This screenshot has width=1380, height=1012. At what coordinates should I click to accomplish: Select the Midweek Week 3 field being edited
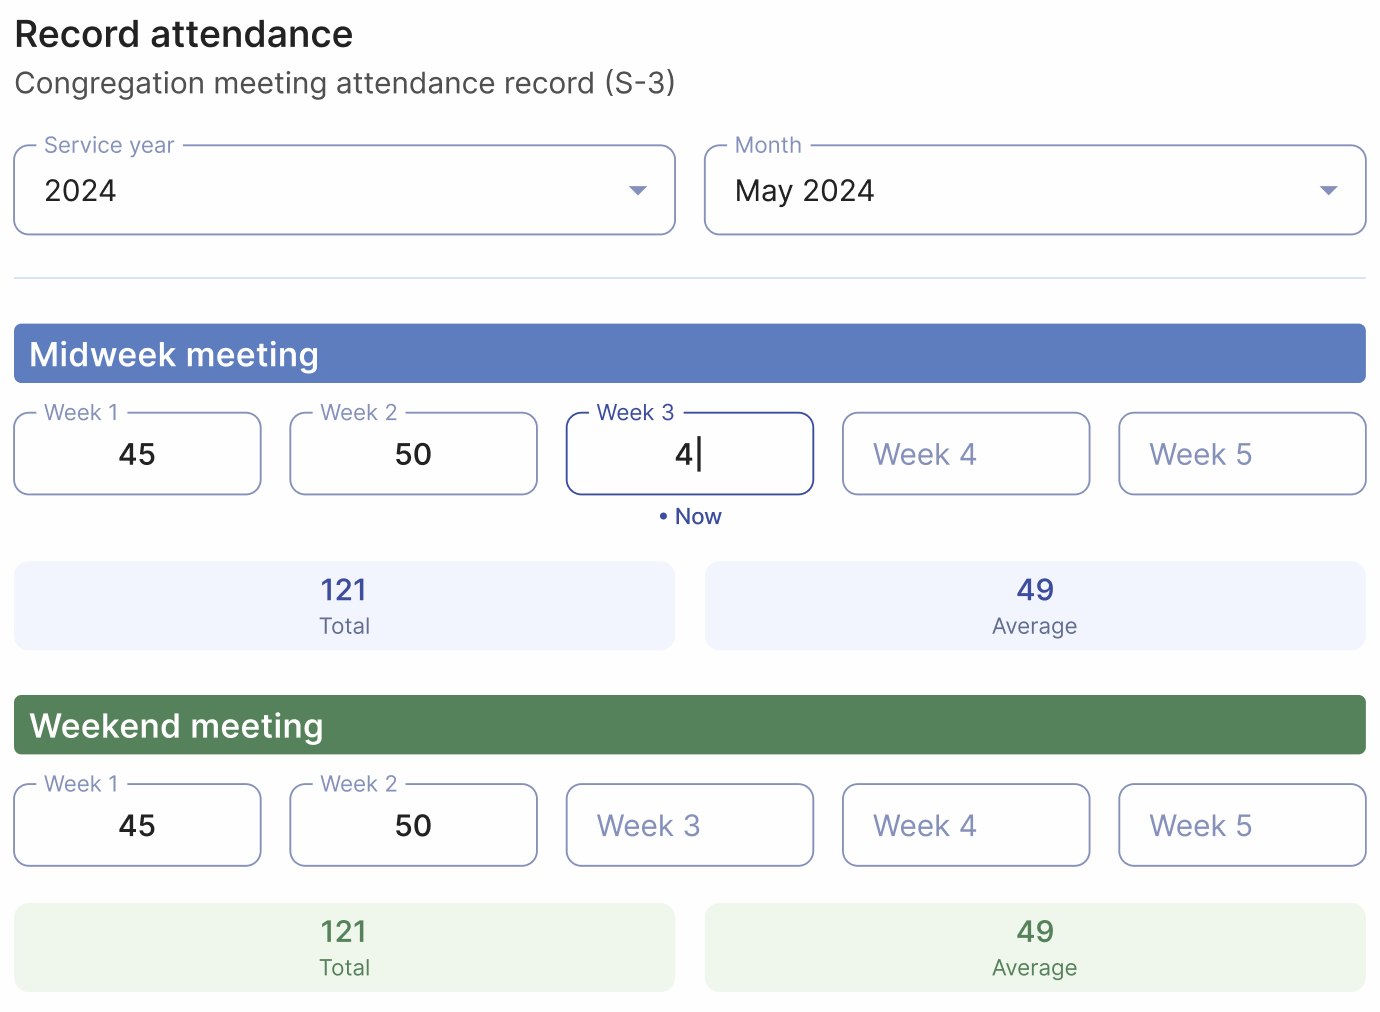(x=689, y=454)
